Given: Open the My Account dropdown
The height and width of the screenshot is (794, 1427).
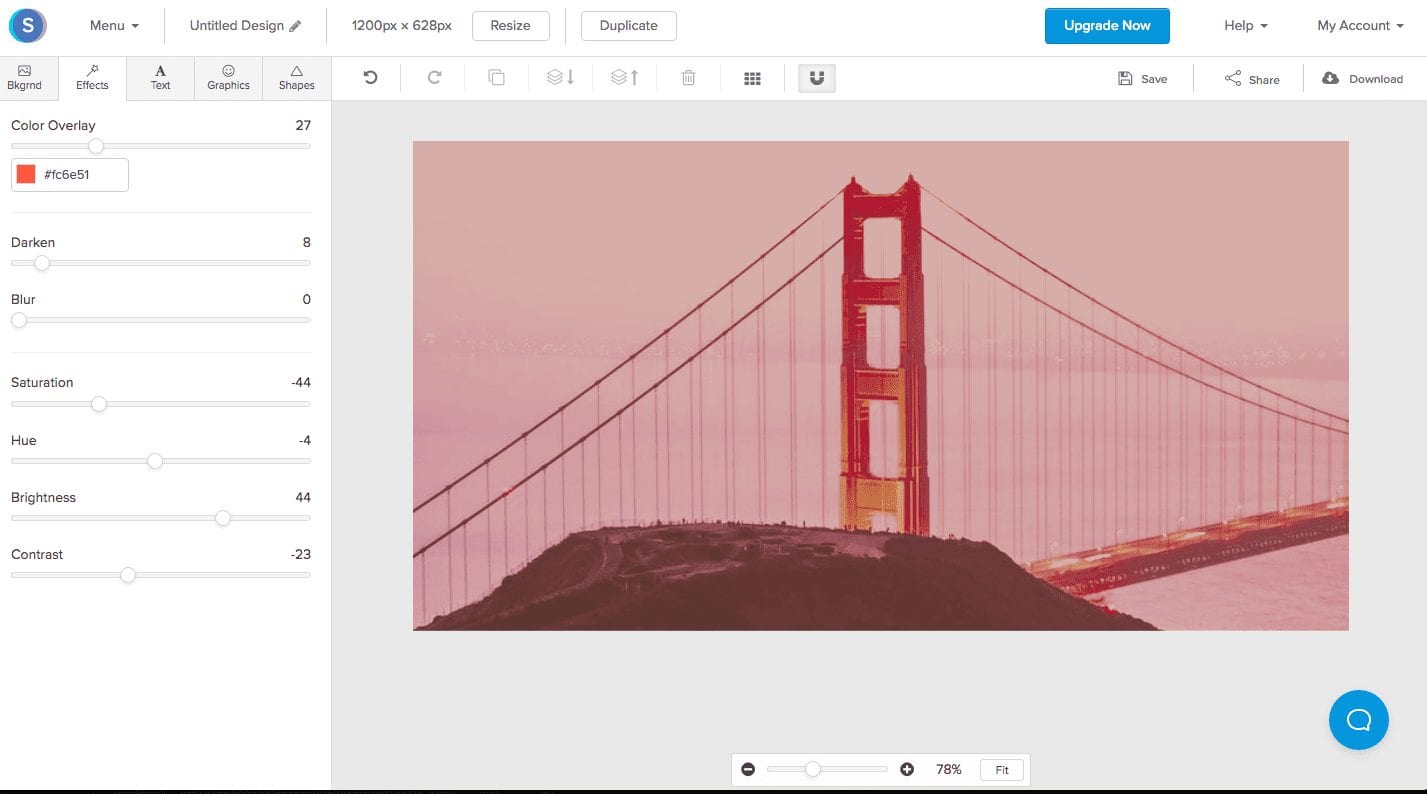Looking at the screenshot, I should coord(1360,26).
